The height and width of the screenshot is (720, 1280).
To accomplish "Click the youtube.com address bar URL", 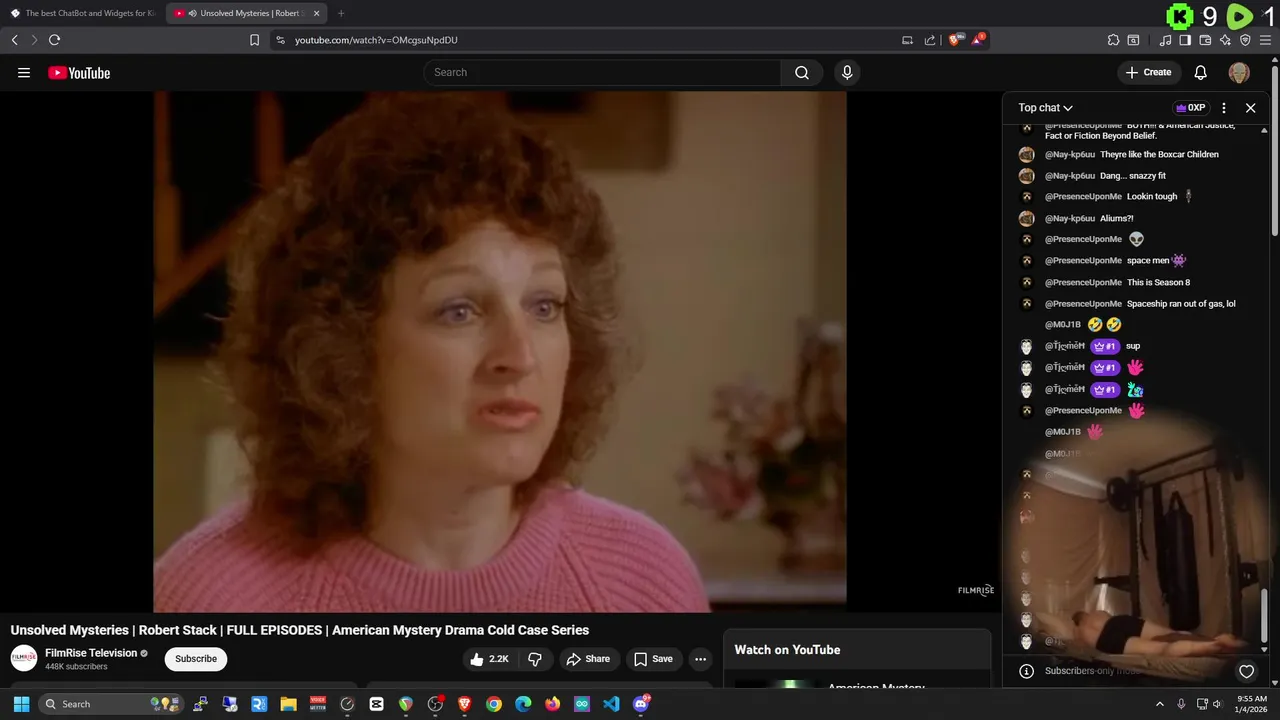I will pos(376,40).
